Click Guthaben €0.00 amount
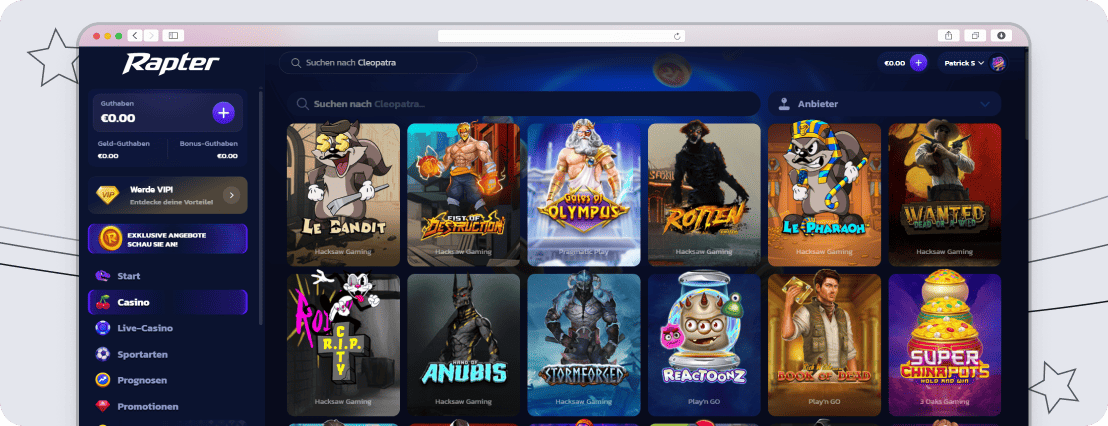 (118, 118)
